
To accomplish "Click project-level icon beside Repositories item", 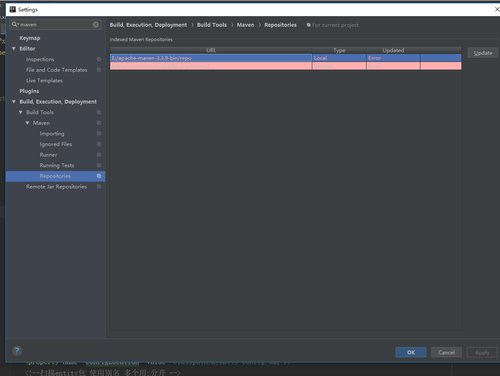I will pos(99,176).
